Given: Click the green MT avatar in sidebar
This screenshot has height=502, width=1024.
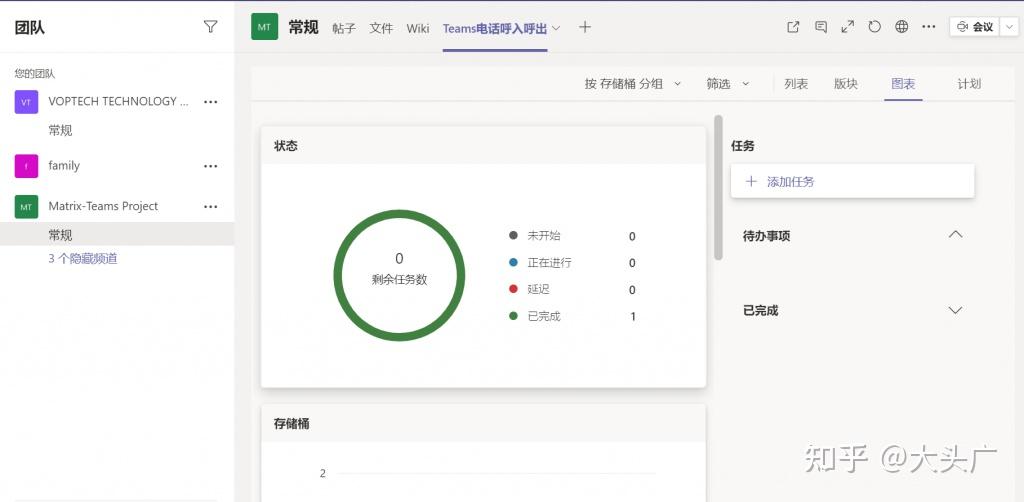Looking at the screenshot, I should [26, 206].
